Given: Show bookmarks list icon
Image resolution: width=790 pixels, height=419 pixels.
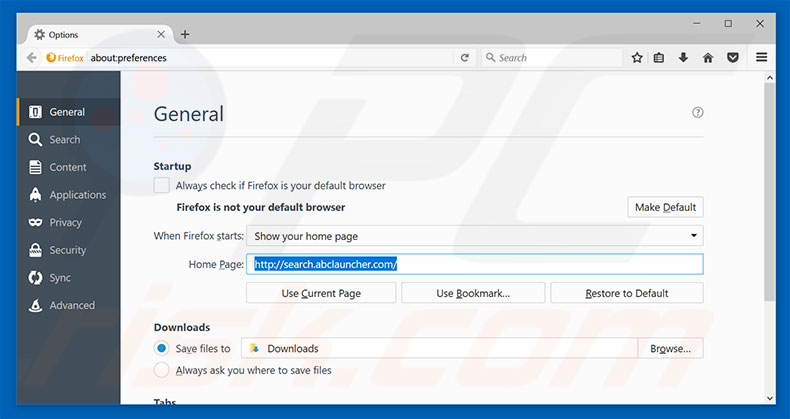Looking at the screenshot, I should tap(659, 58).
